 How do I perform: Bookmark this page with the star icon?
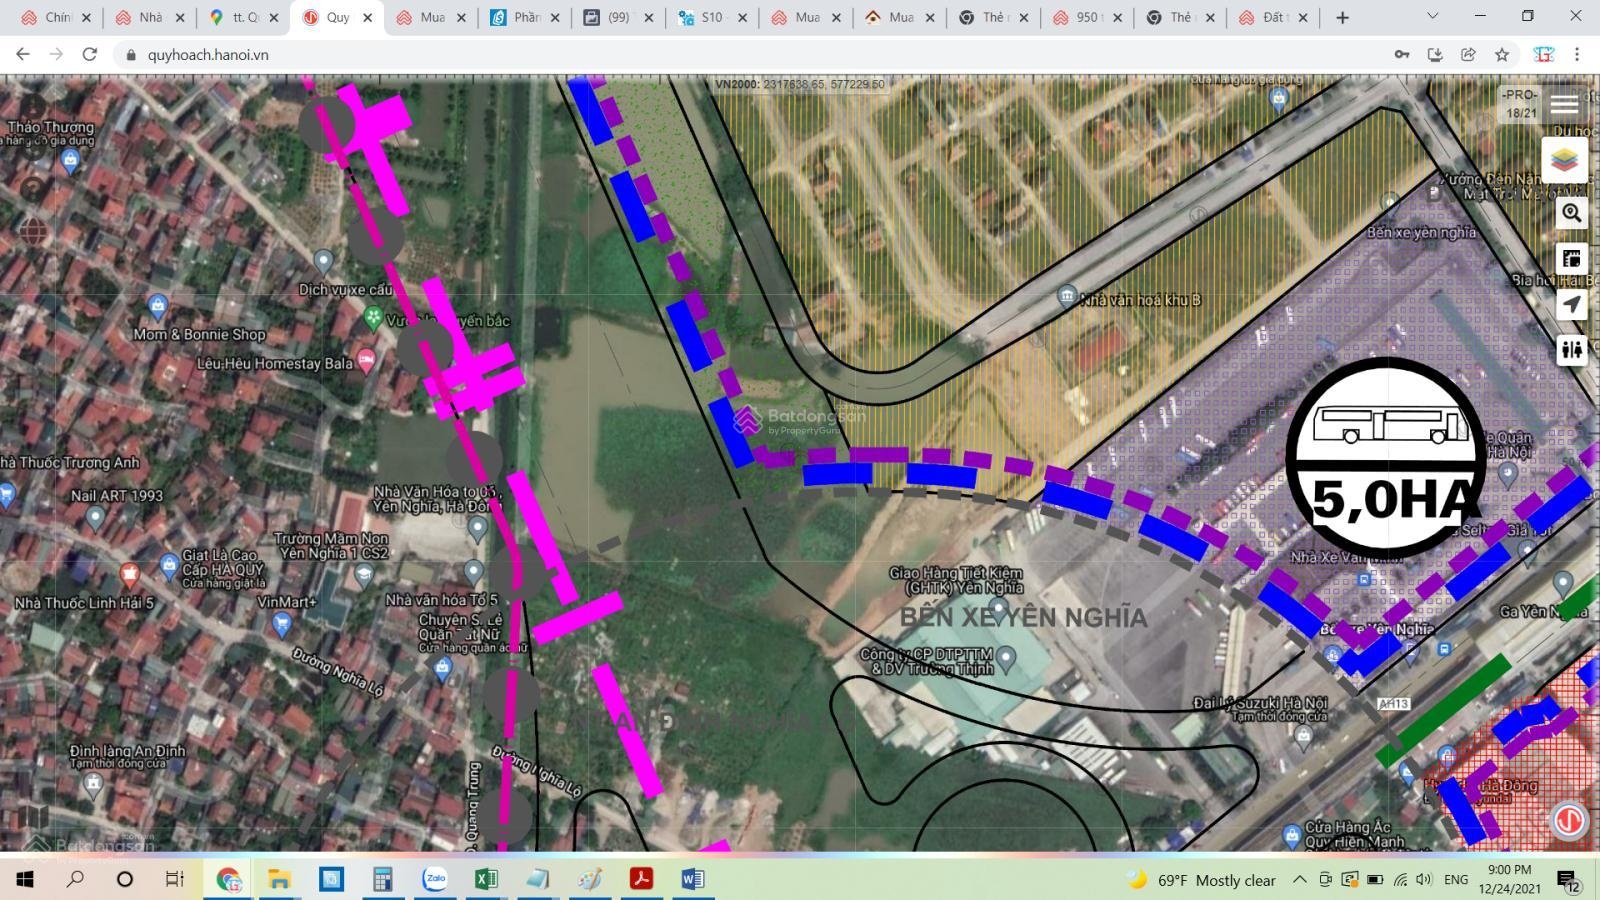(x=1502, y=55)
